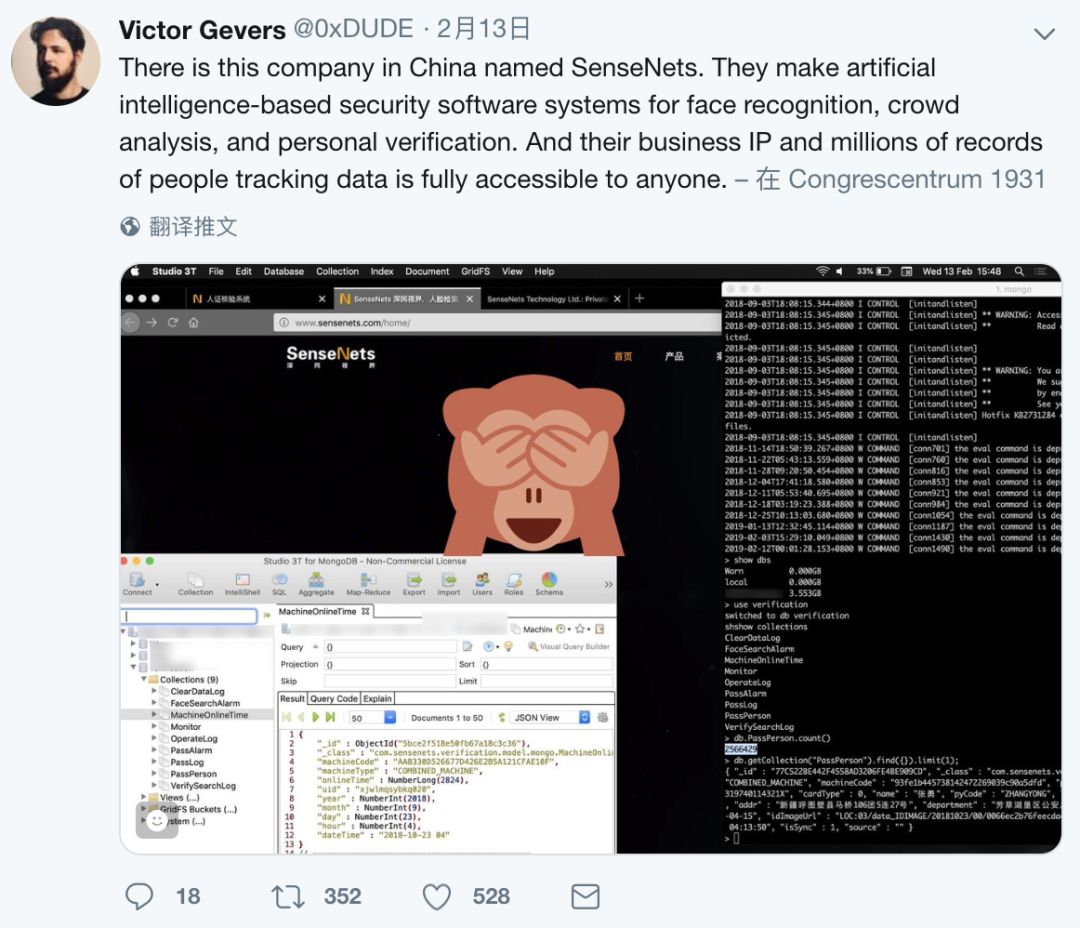The image size is (1080, 928).
Task: Switch to the Query Code tab
Action: [333, 699]
